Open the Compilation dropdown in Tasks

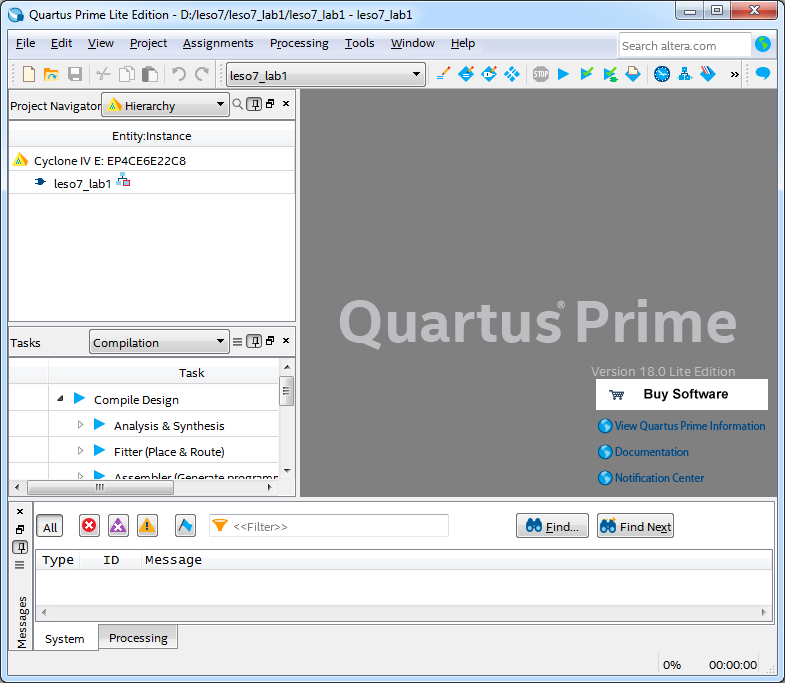coord(159,342)
